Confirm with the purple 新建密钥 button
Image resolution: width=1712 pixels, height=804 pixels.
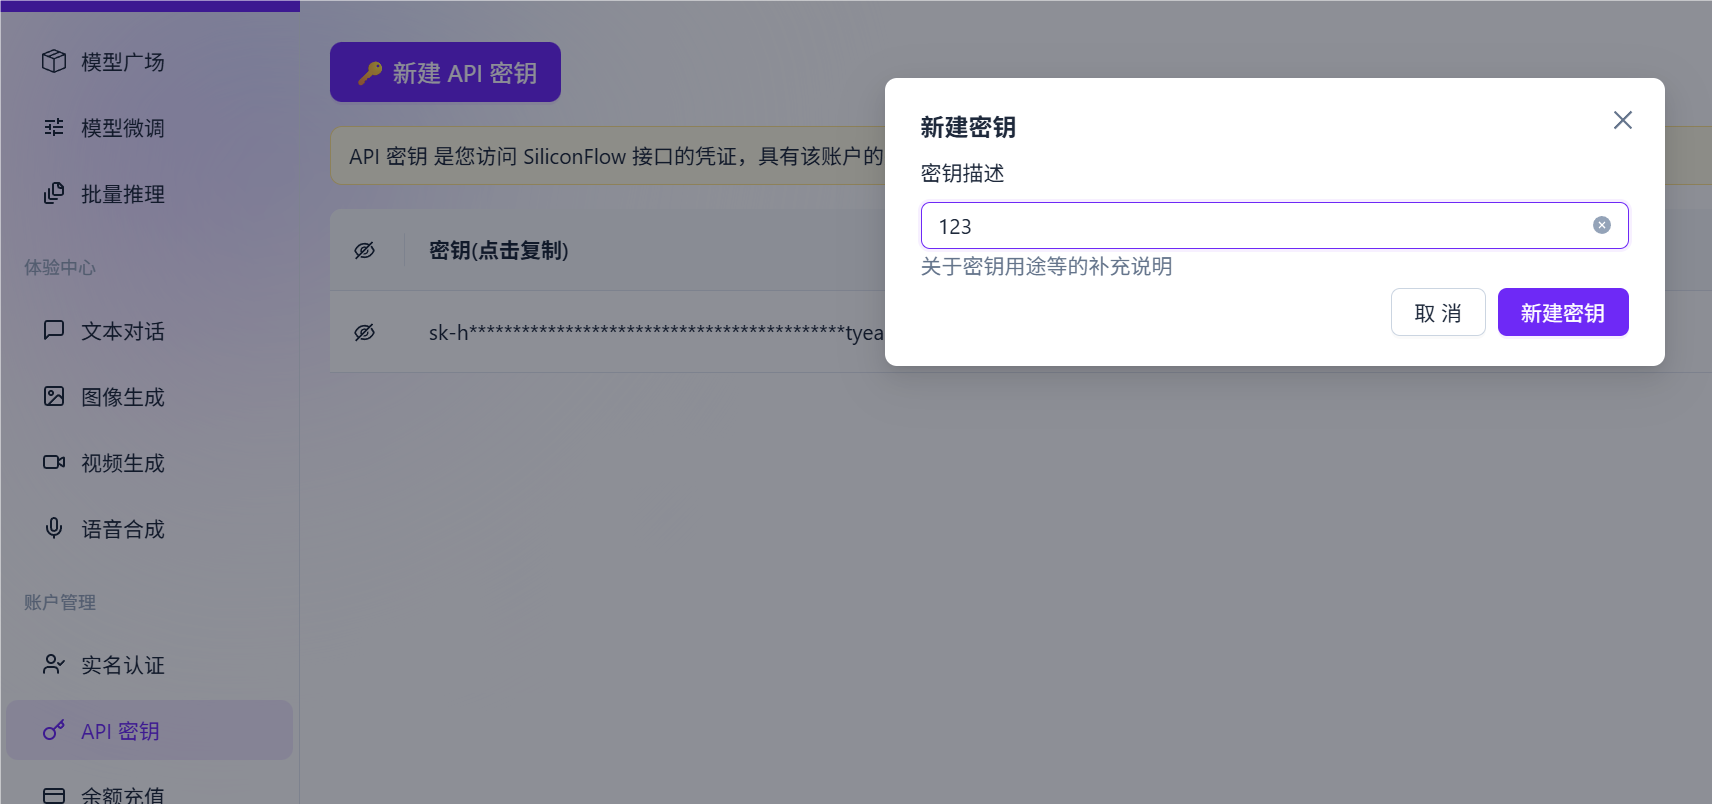1563,312
